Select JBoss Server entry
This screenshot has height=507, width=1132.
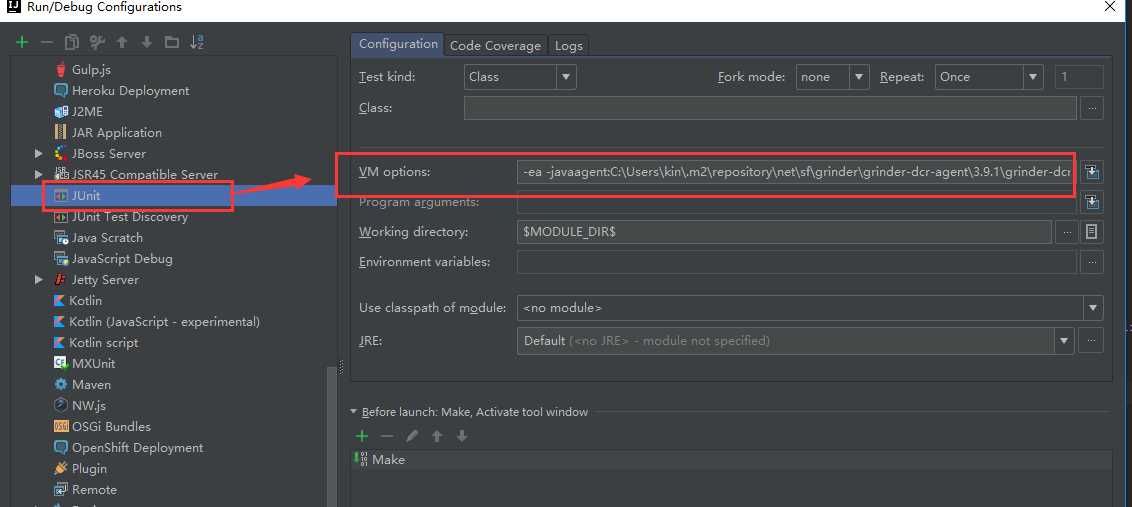pos(108,153)
